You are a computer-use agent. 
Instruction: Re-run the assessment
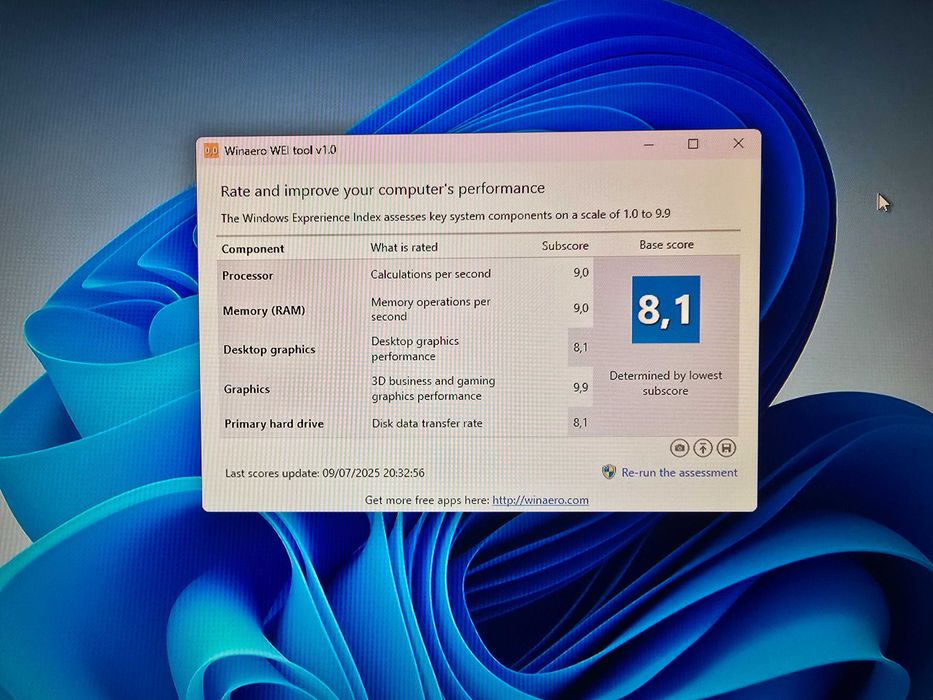679,473
